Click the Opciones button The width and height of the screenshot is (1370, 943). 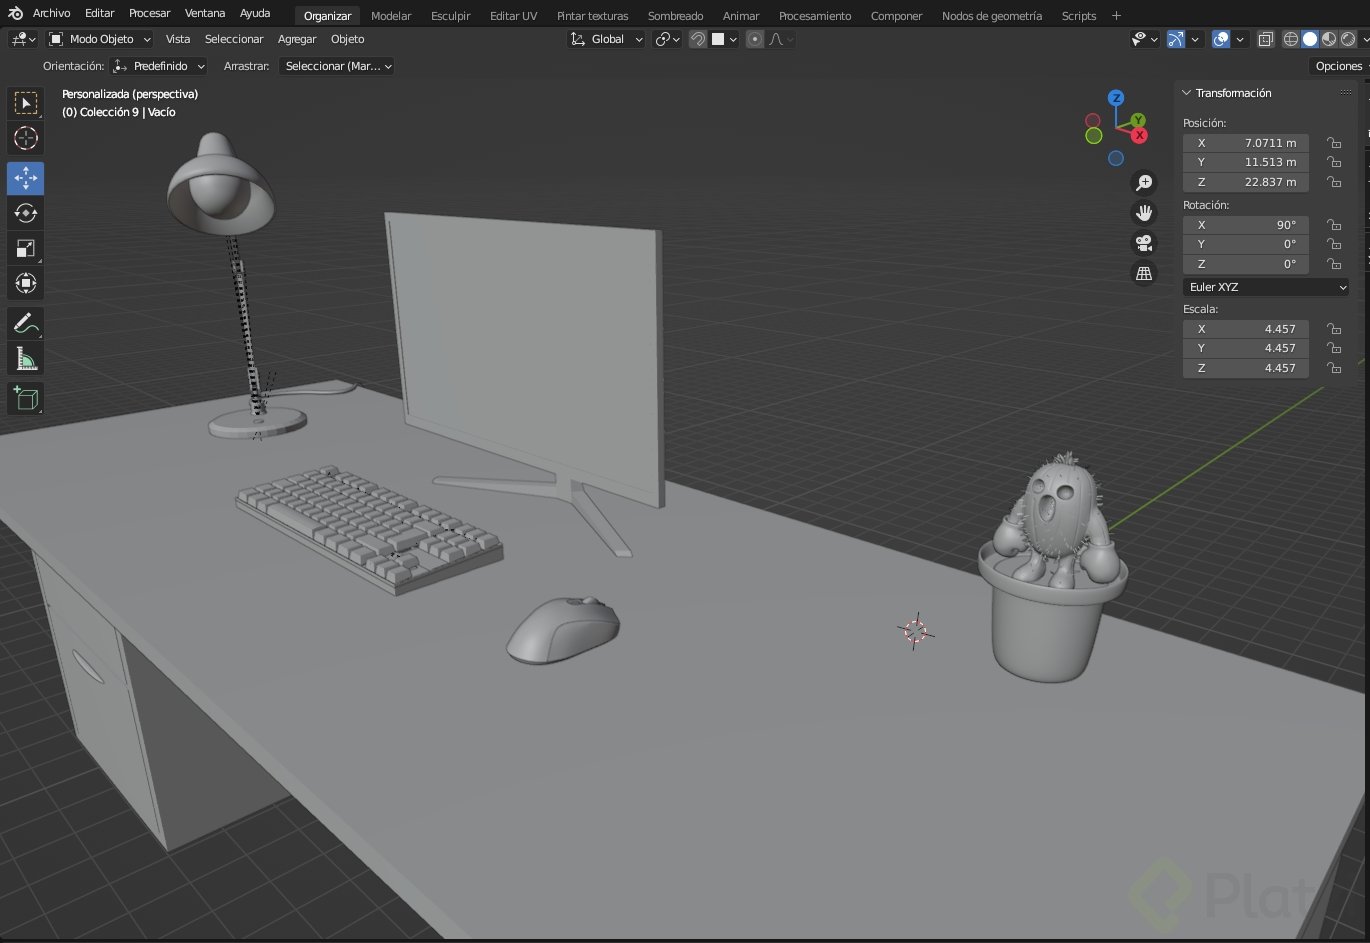coord(1338,66)
